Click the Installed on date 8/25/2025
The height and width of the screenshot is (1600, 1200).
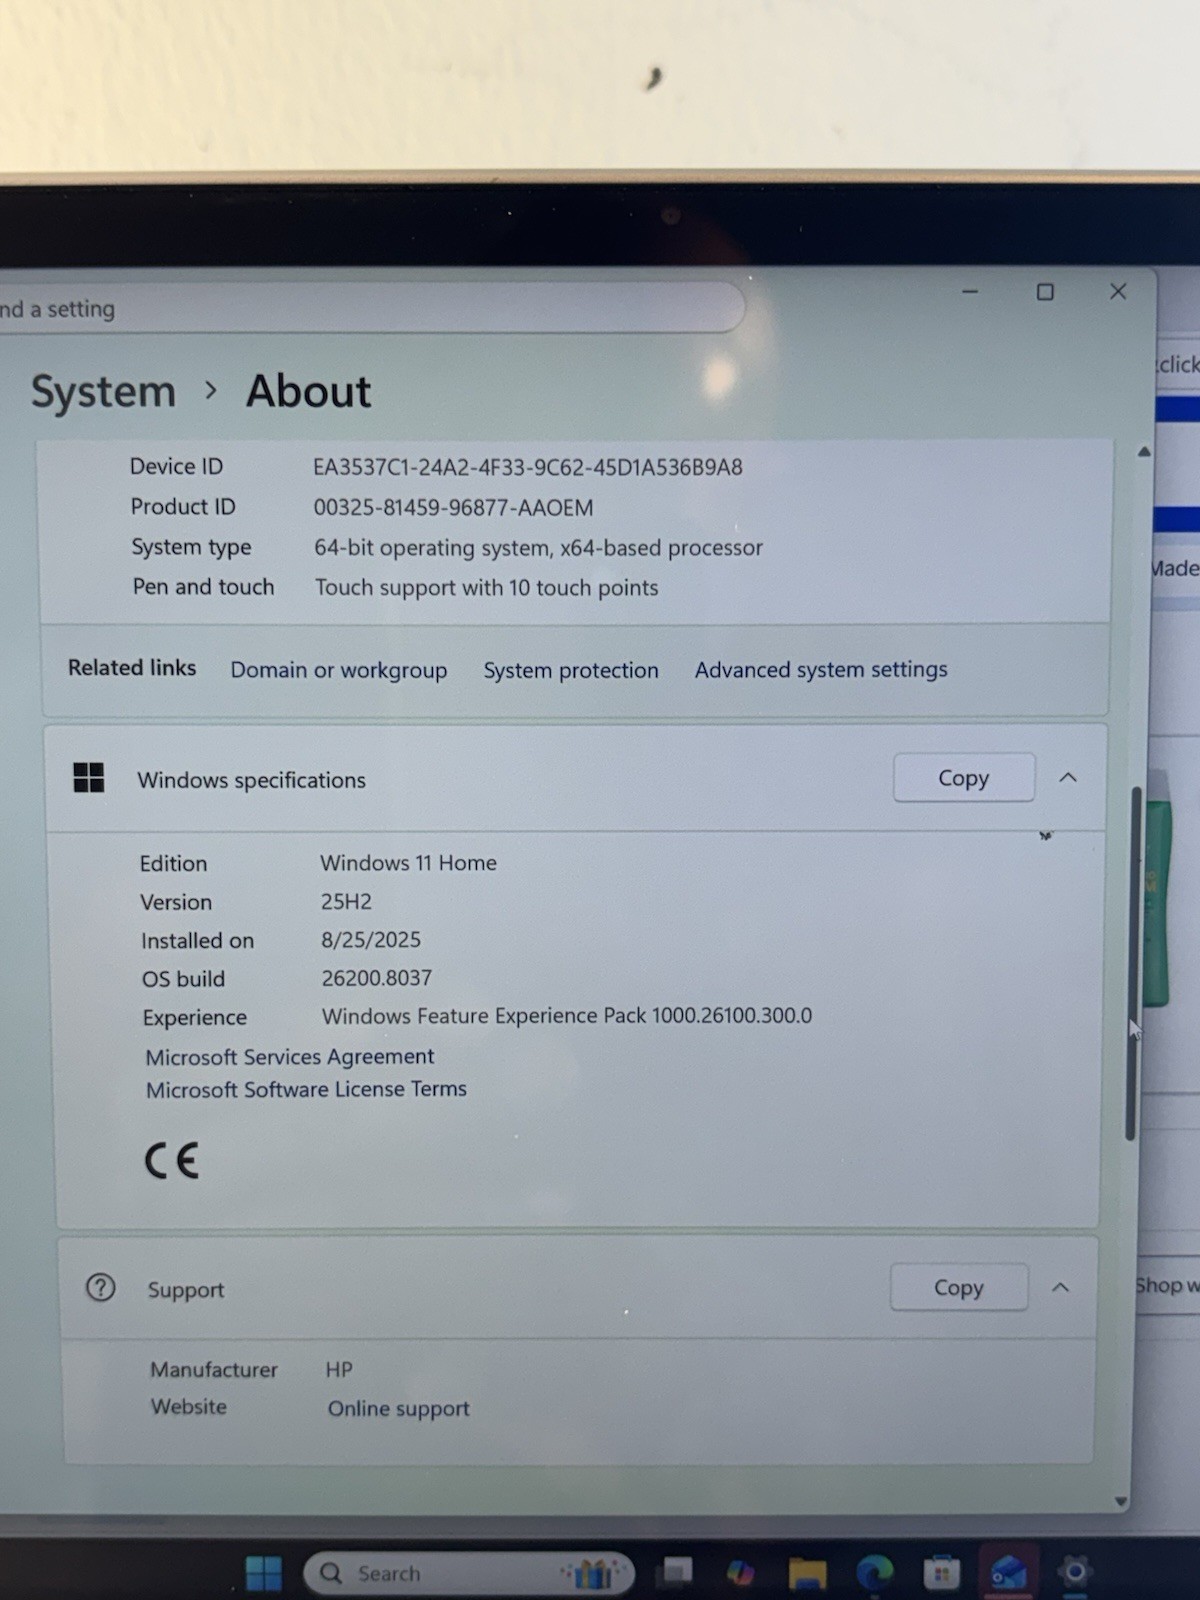(x=371, y=940)
